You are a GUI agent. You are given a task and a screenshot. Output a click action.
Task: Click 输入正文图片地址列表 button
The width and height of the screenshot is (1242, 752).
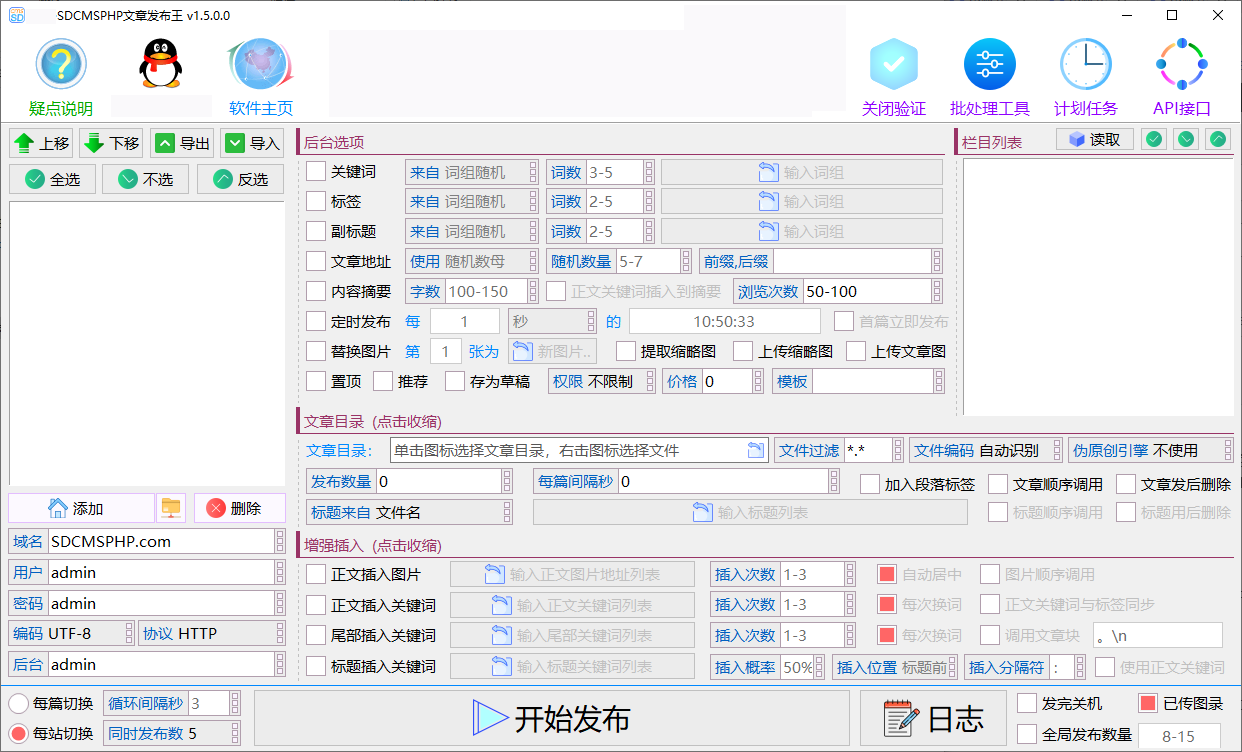(x=572, y=575)
